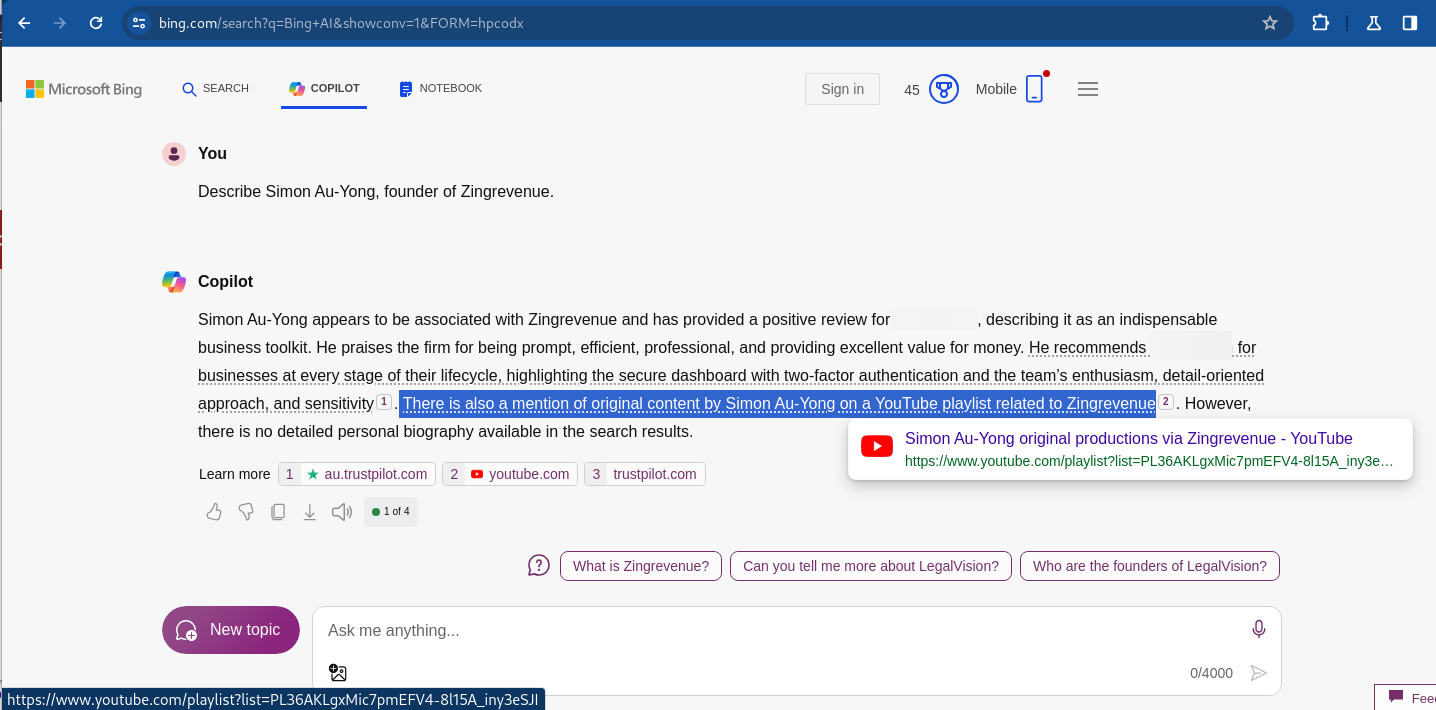
Task: Click the user avatar next to You
Action: (x=174, y=154)
